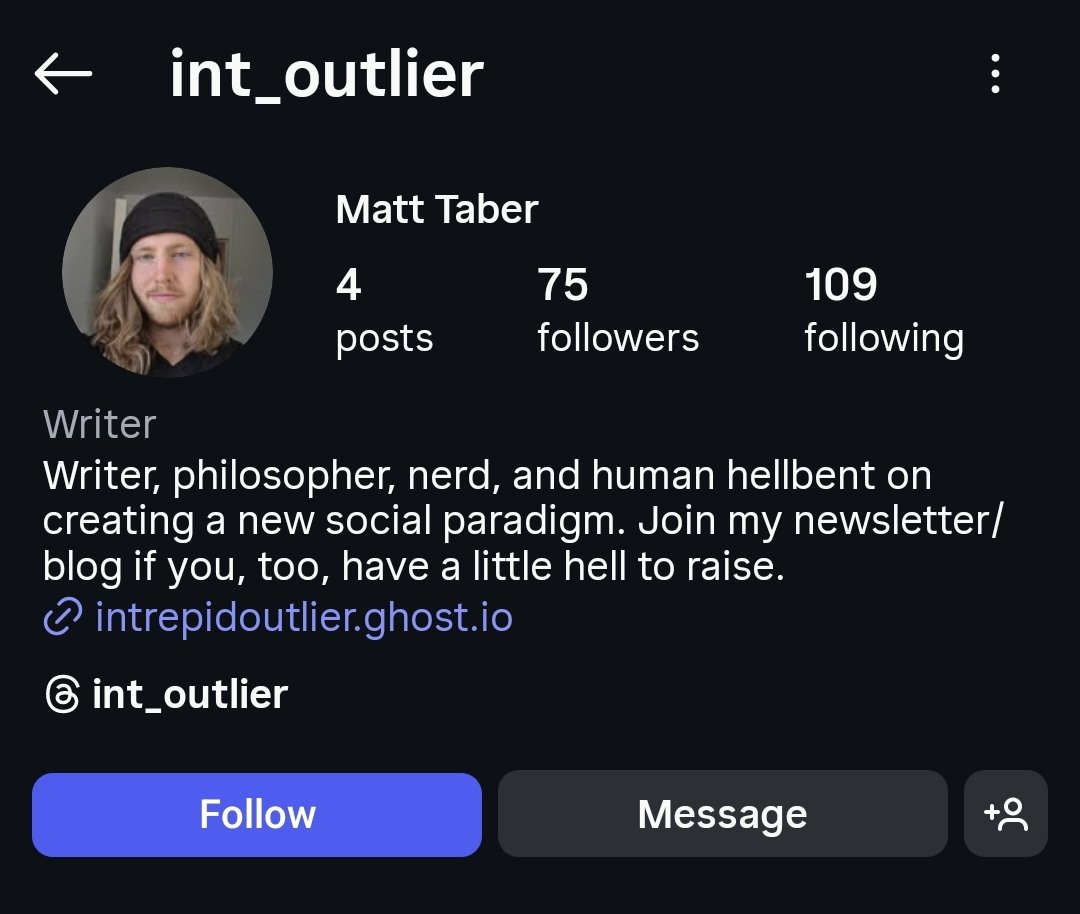Tap the add-person suggested accounts icon
The image size is (1080, 914).
[1005, 814]
